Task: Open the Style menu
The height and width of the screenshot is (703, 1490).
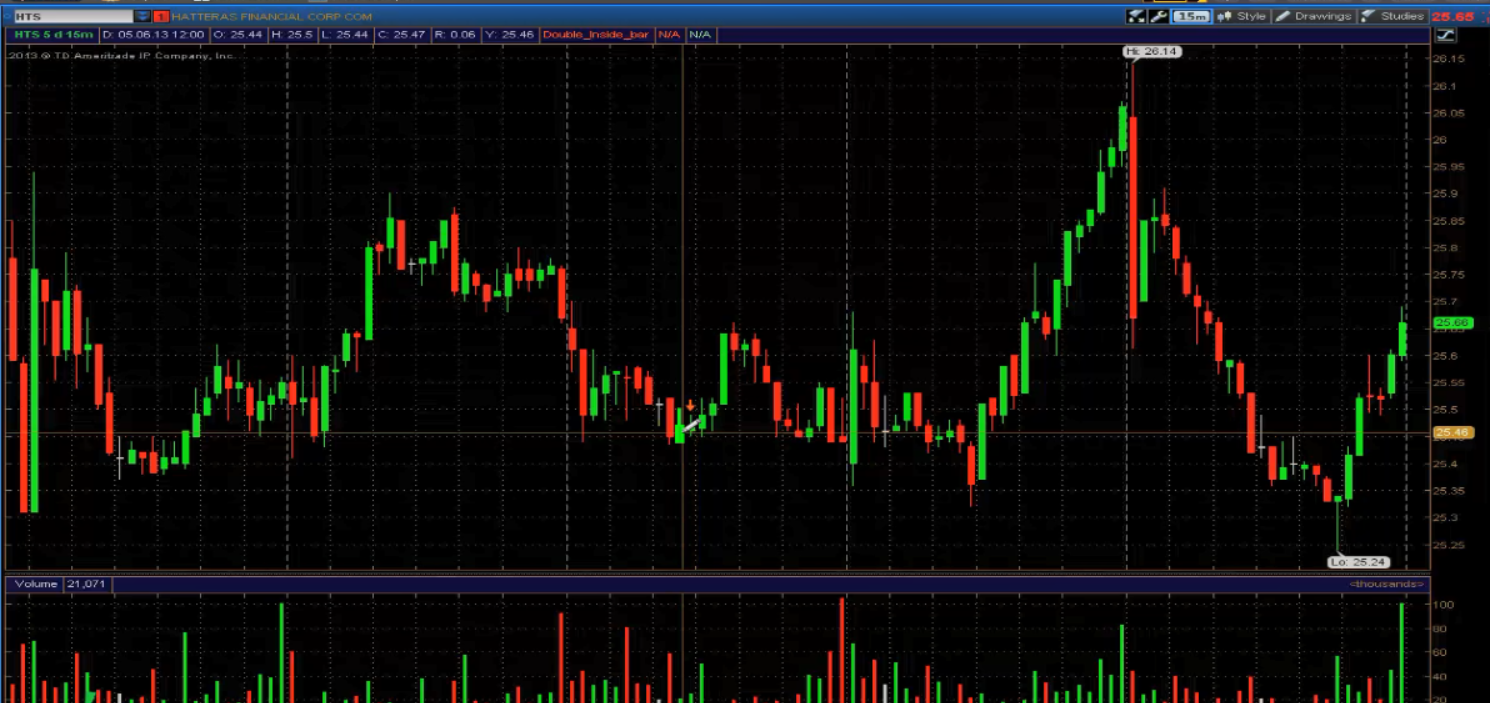Action: [1242, 16]
